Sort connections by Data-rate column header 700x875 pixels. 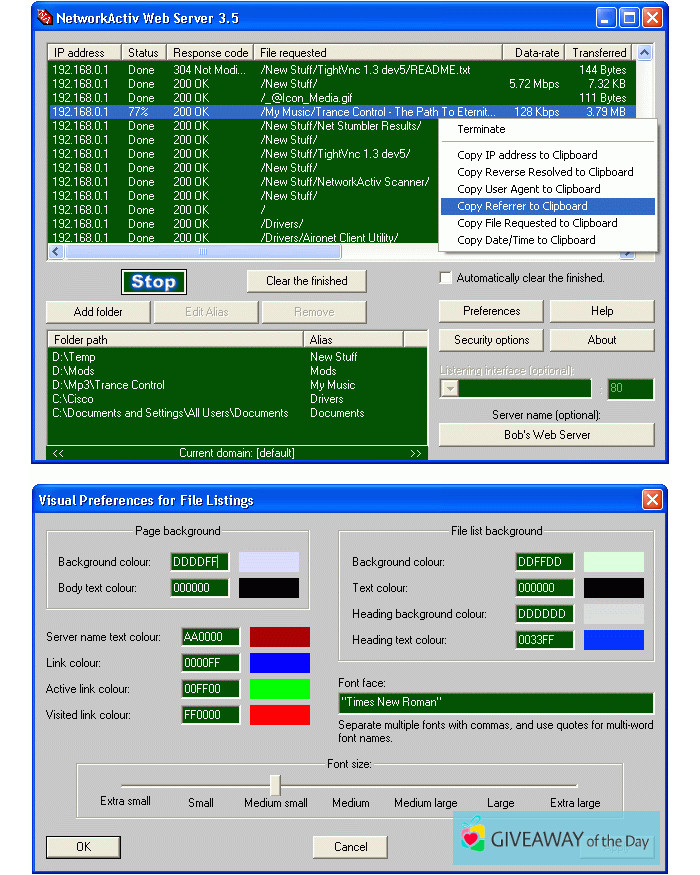pos(537,52)
